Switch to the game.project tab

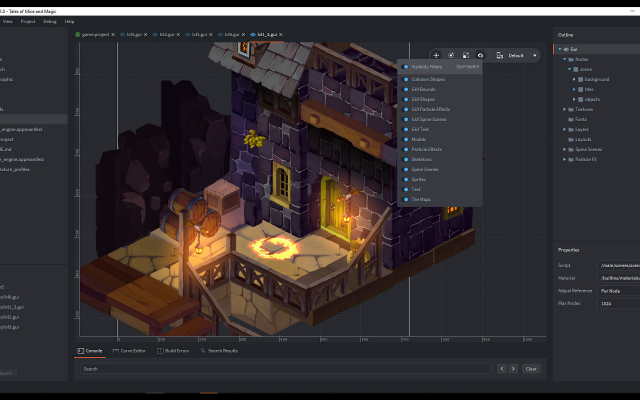tap(95, 35)
